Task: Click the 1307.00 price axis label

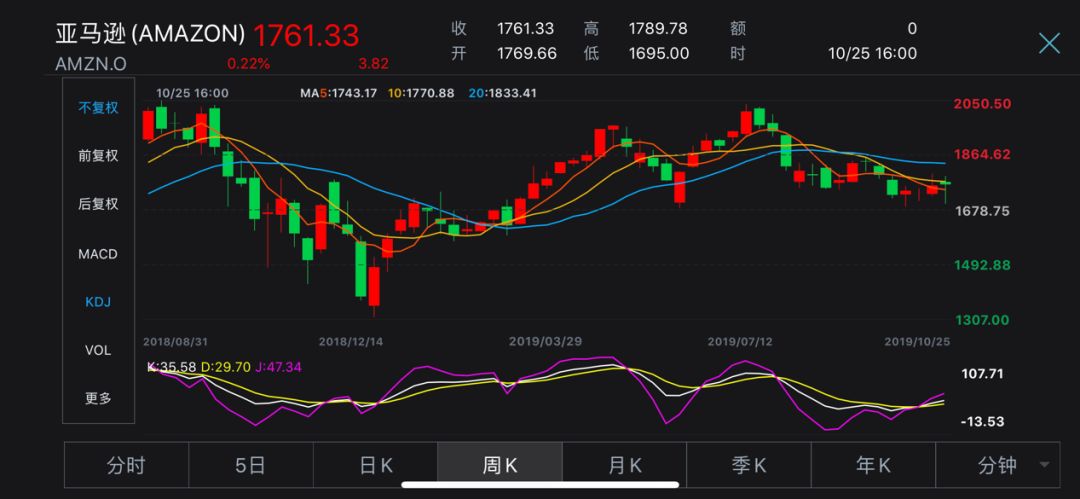Action: (x=982, y=320)
